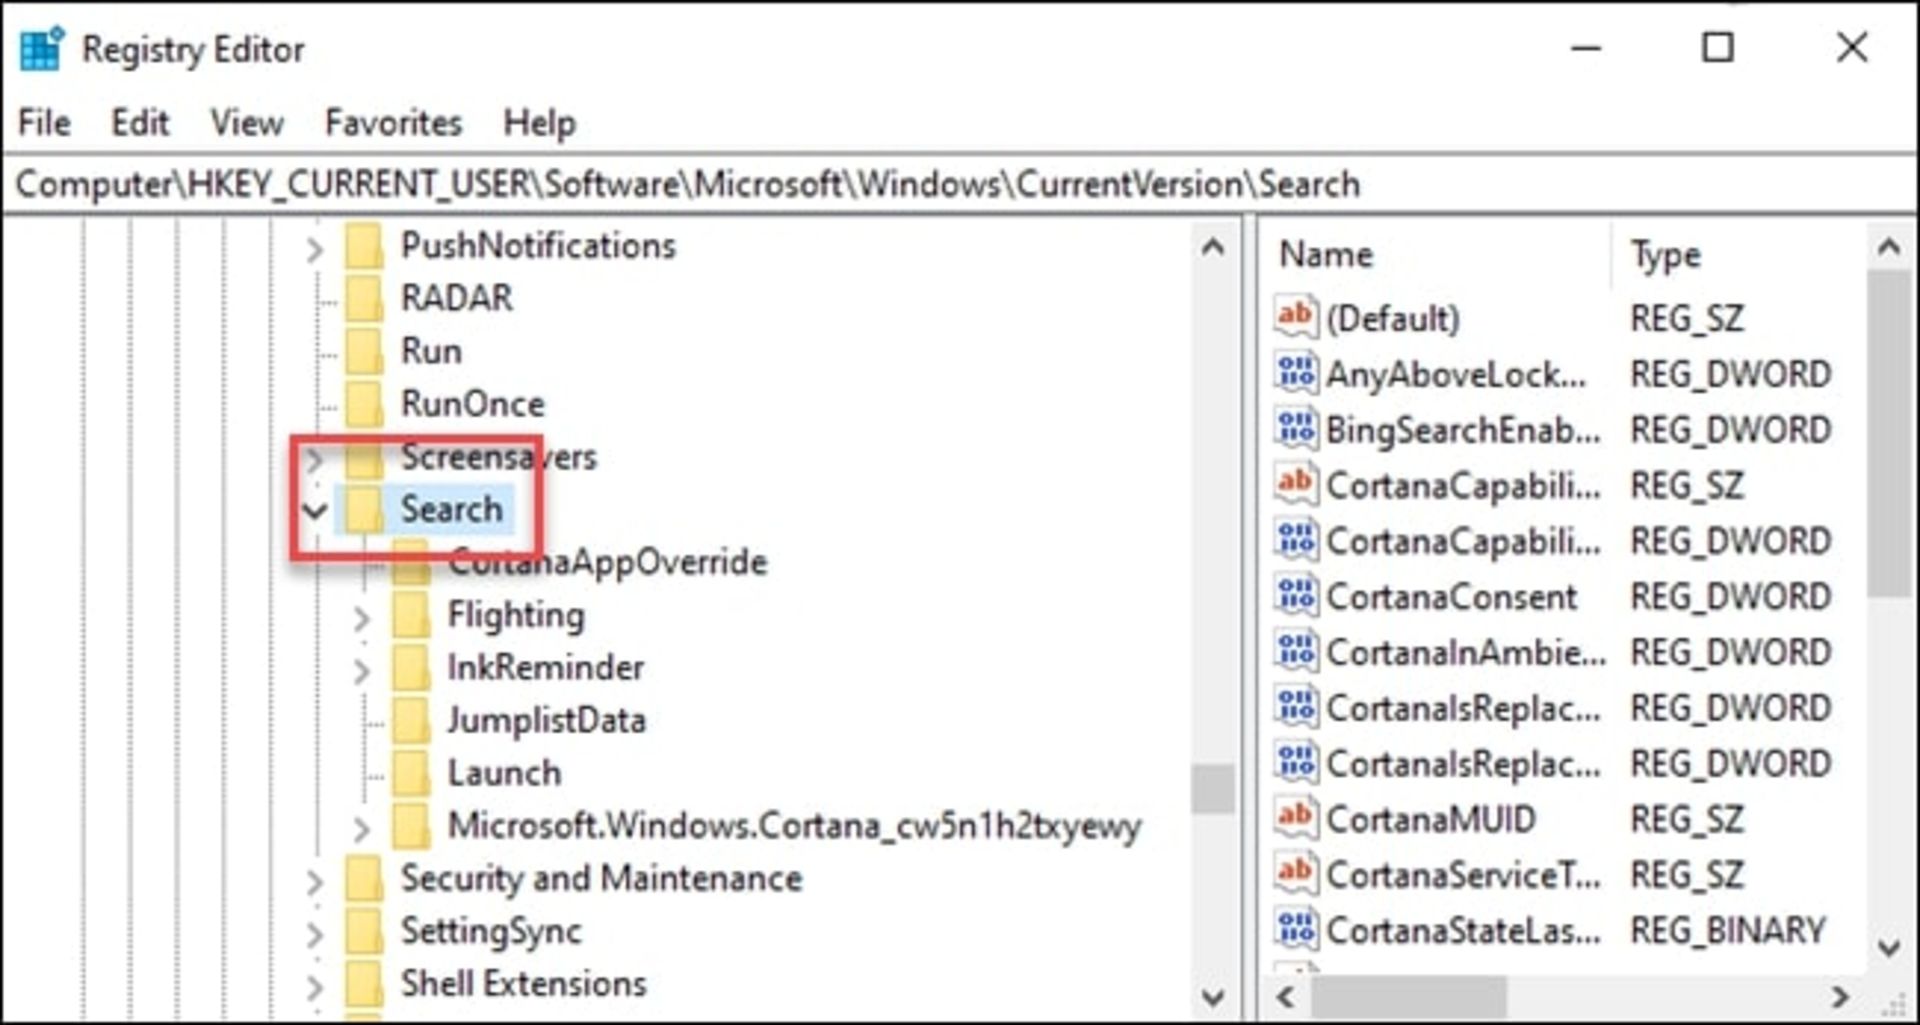Click the CortanaInAmbie DWORD value icon
Viewport: 1920px width, 1025px height.
click(1296, 652)
